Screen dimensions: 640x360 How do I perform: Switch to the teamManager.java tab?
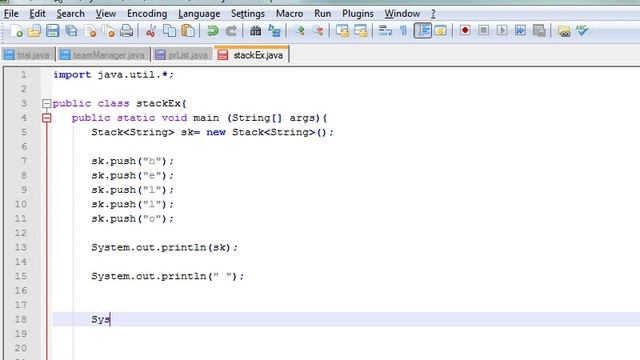(103, 55)
